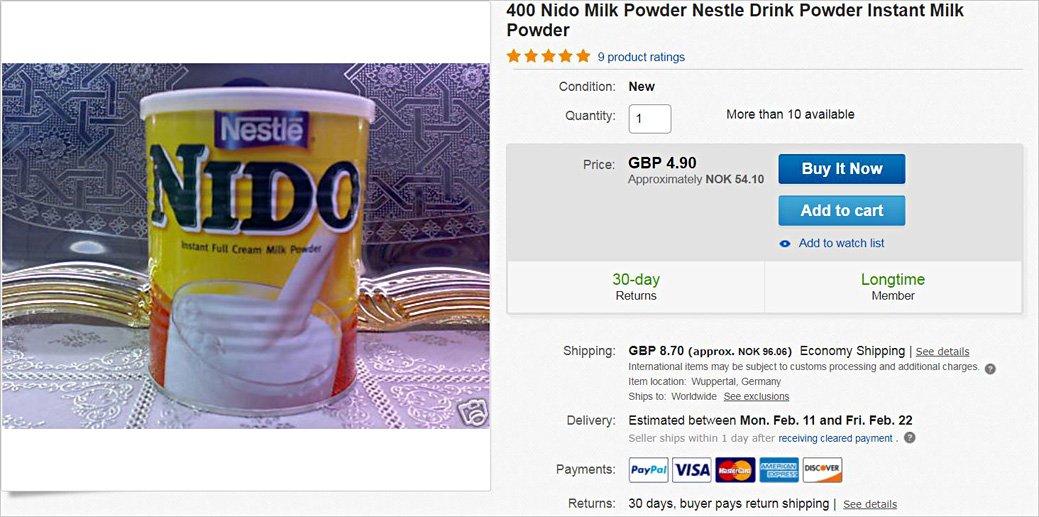Click the MasterCard payment icon
Screen dimensions: 1039x517
[x=735, y=470]
